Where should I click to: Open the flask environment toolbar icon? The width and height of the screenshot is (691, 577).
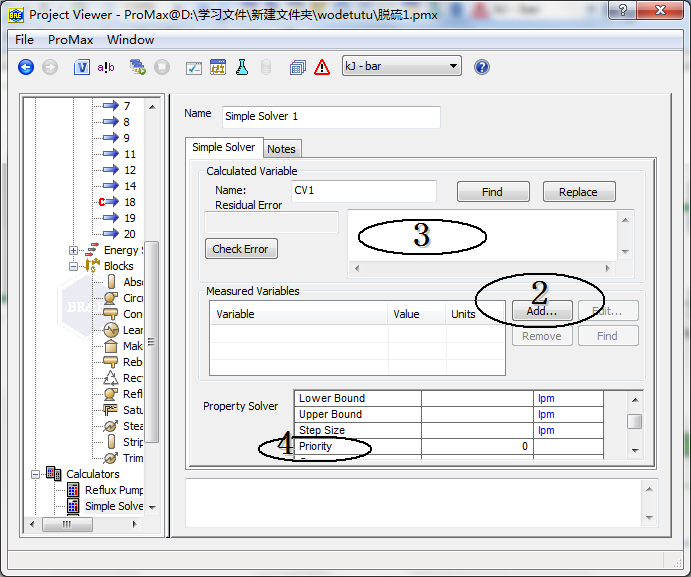point(241,67)
